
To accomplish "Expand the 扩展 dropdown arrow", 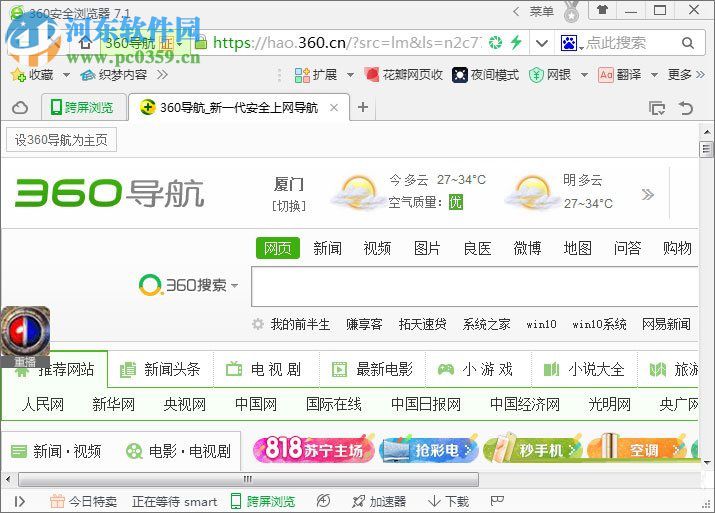I will pos(350,75).
